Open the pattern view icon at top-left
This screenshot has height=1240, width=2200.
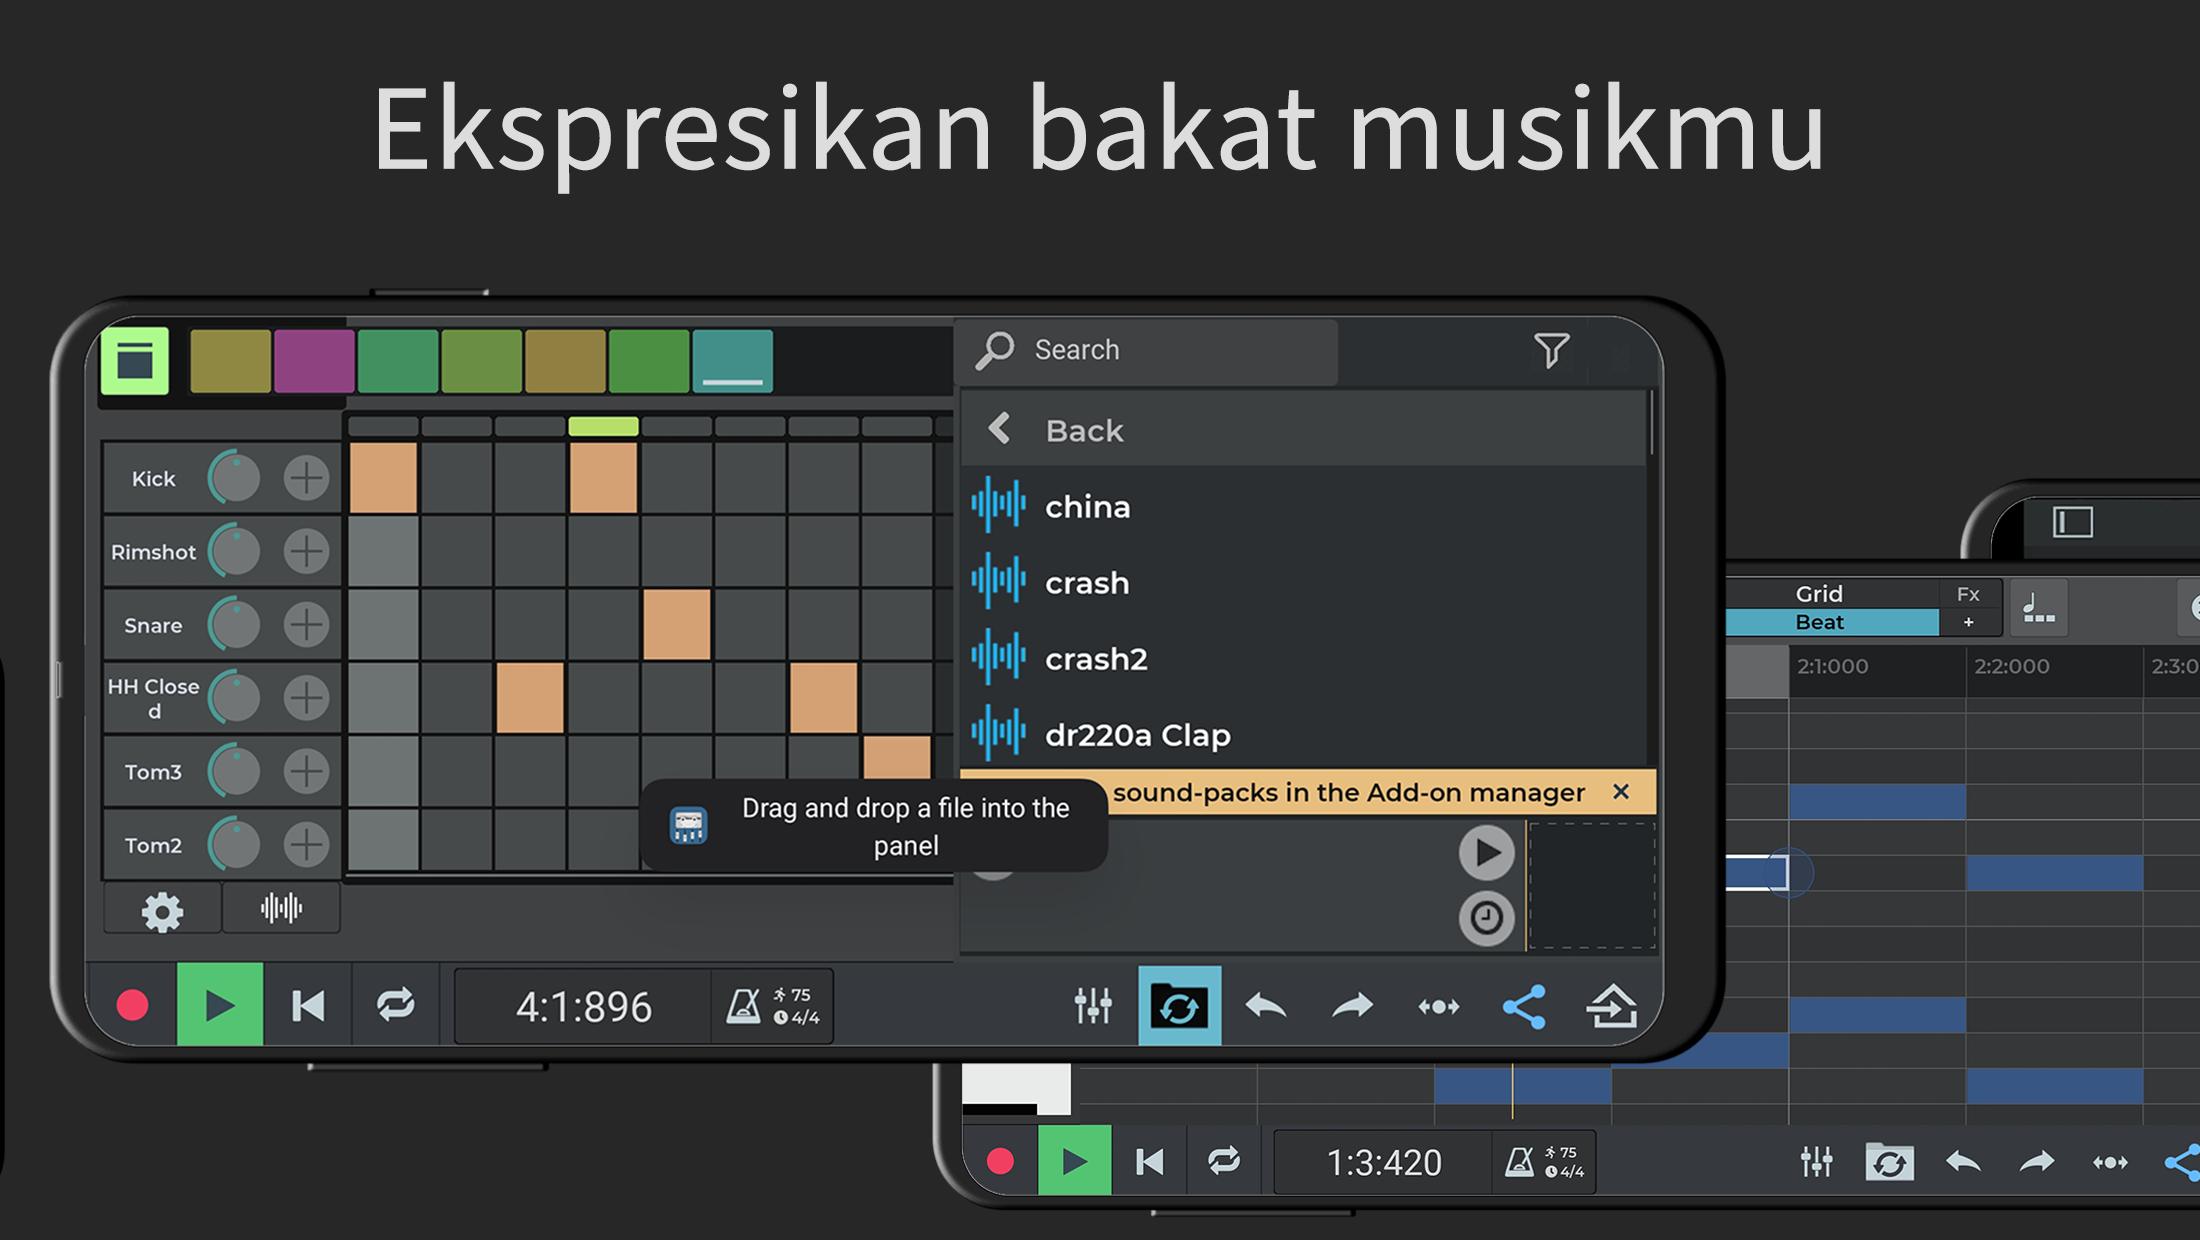pos(135,361)
